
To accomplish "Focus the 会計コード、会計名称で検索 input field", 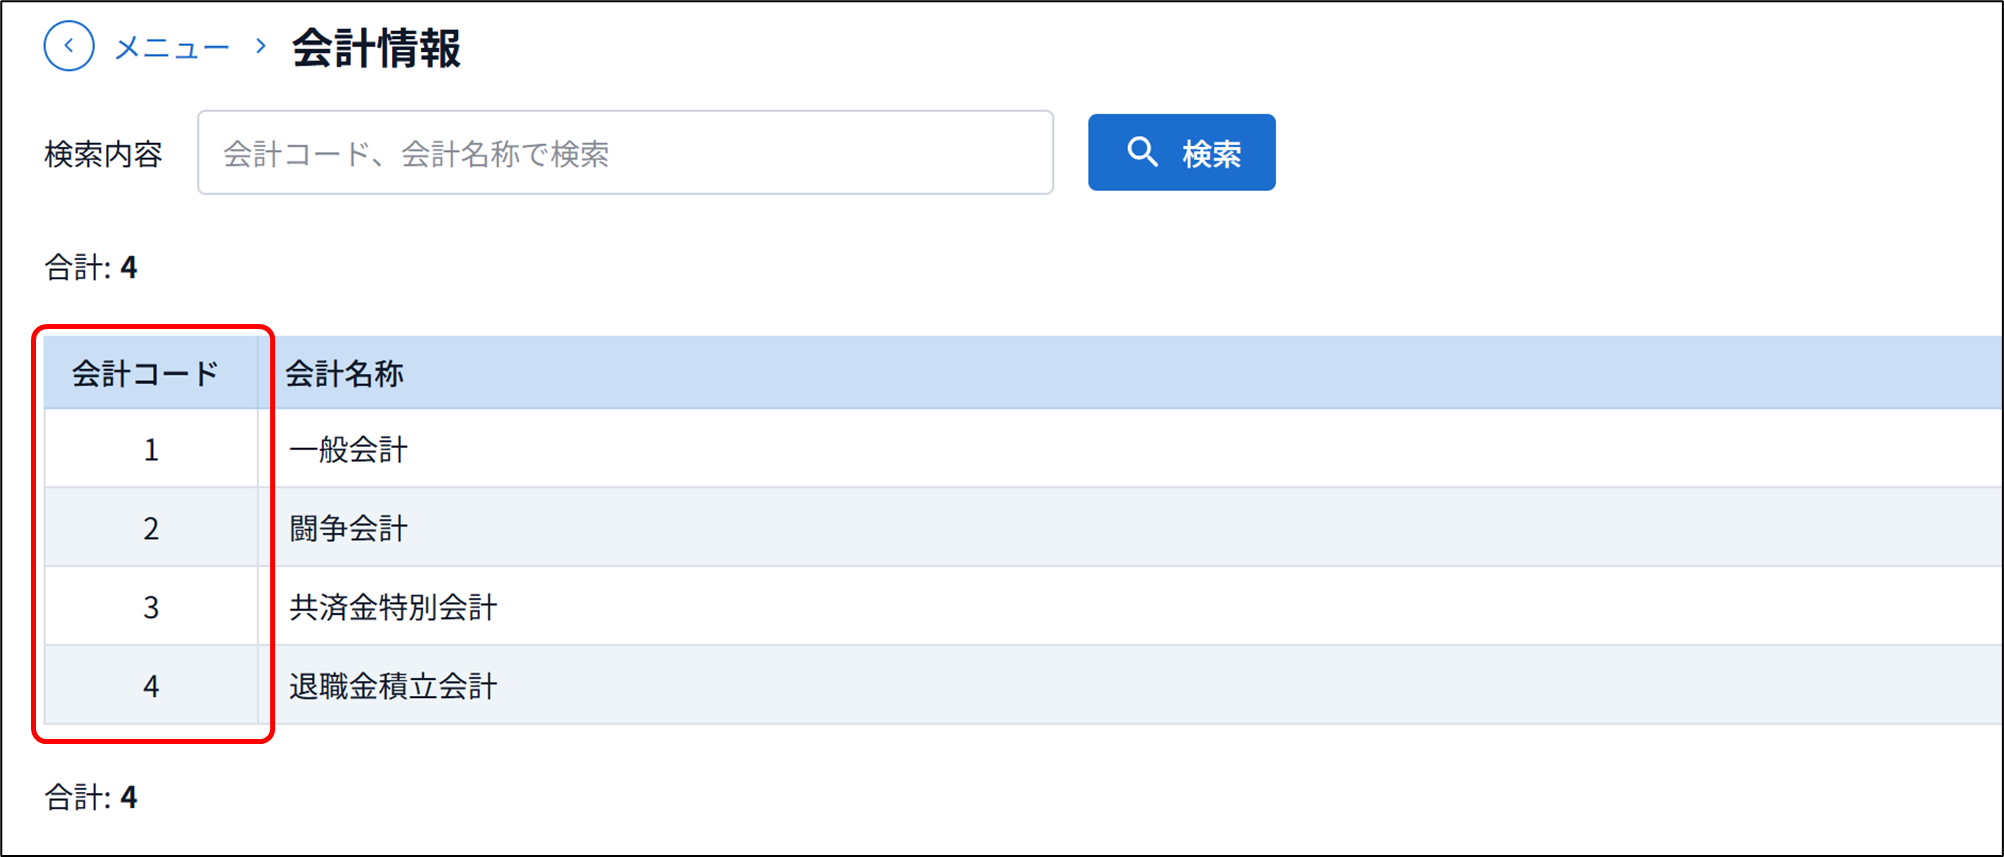I will pos(626,152).
